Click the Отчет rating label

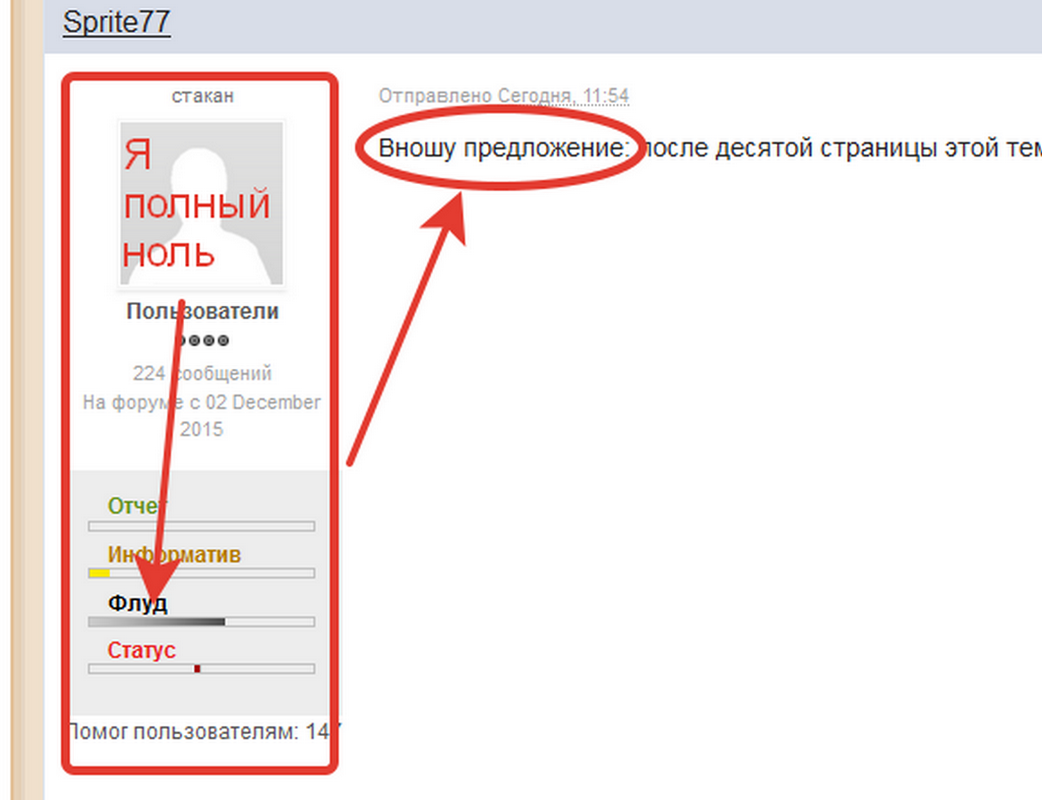point(138,506)
